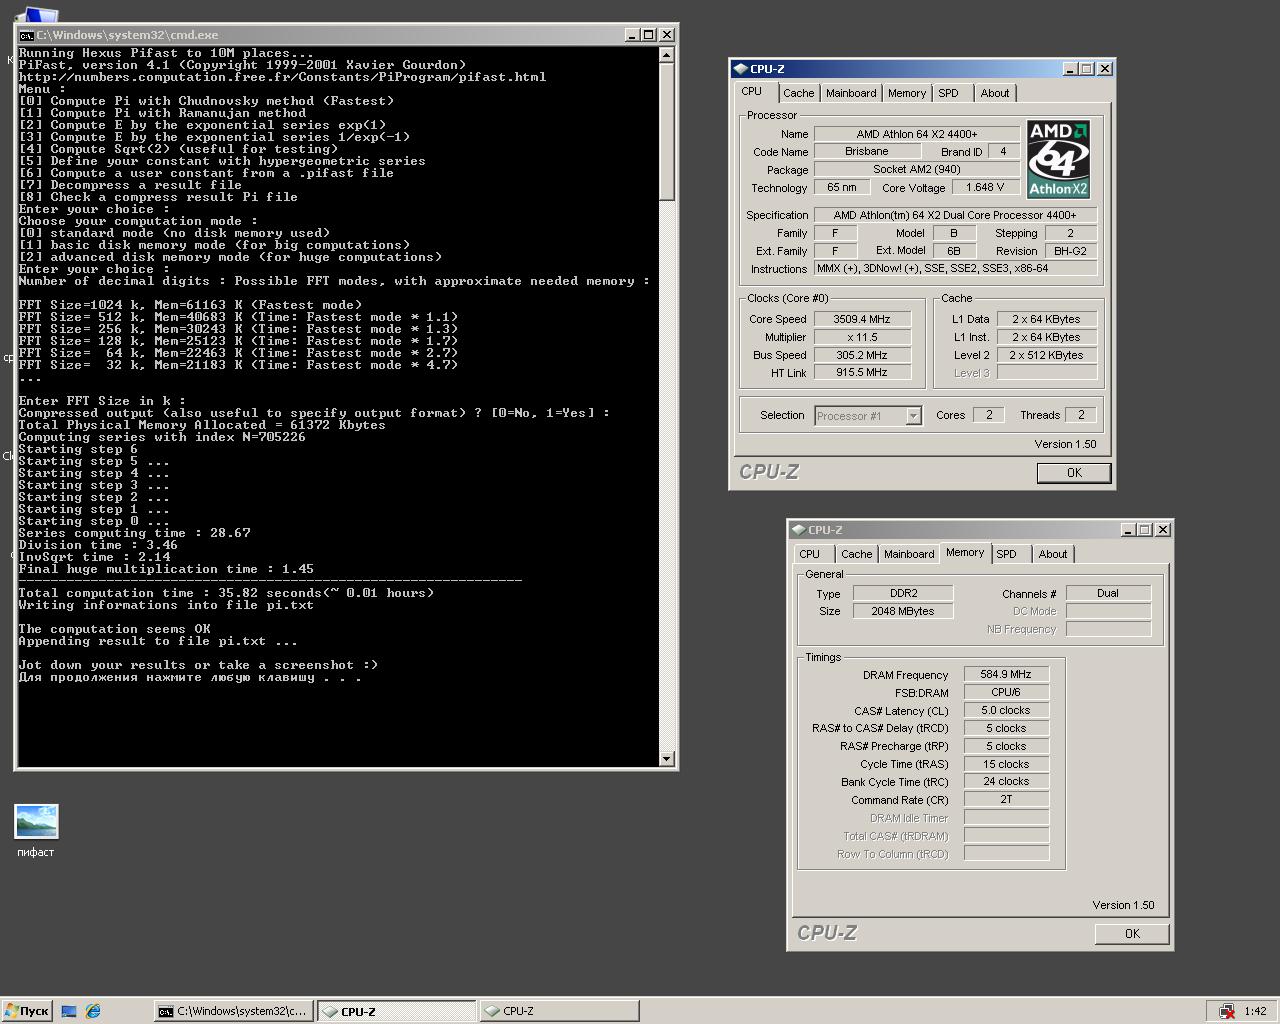Launch Internet Explorer from quick launch
This screenshot has height=1024, width=1280.
93,1011
